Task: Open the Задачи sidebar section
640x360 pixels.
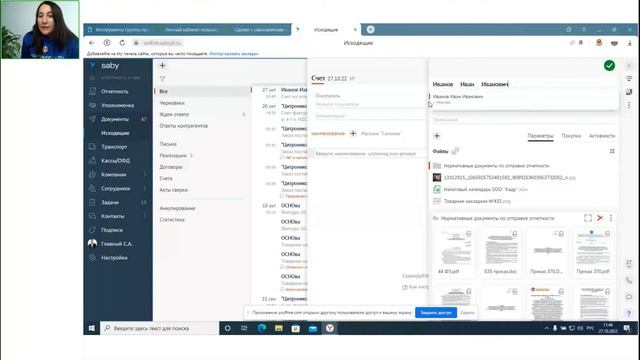Action: pyautogui.click(x=110, y=202)
